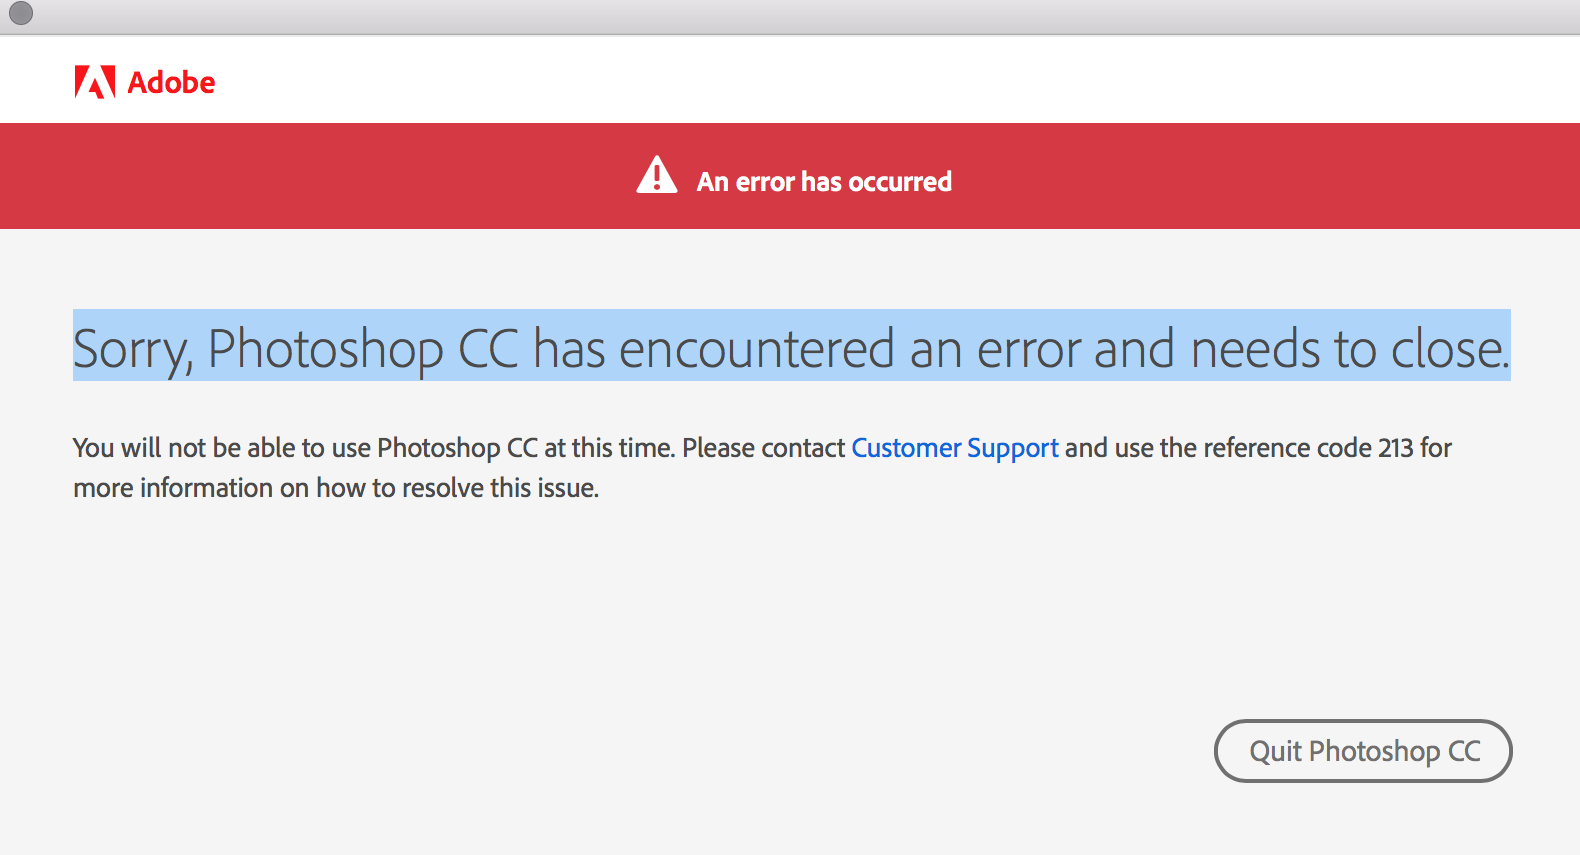This screenshot has width=1580, height=855.
Task: Click the Adobe wordmark text
Action: 171,82
